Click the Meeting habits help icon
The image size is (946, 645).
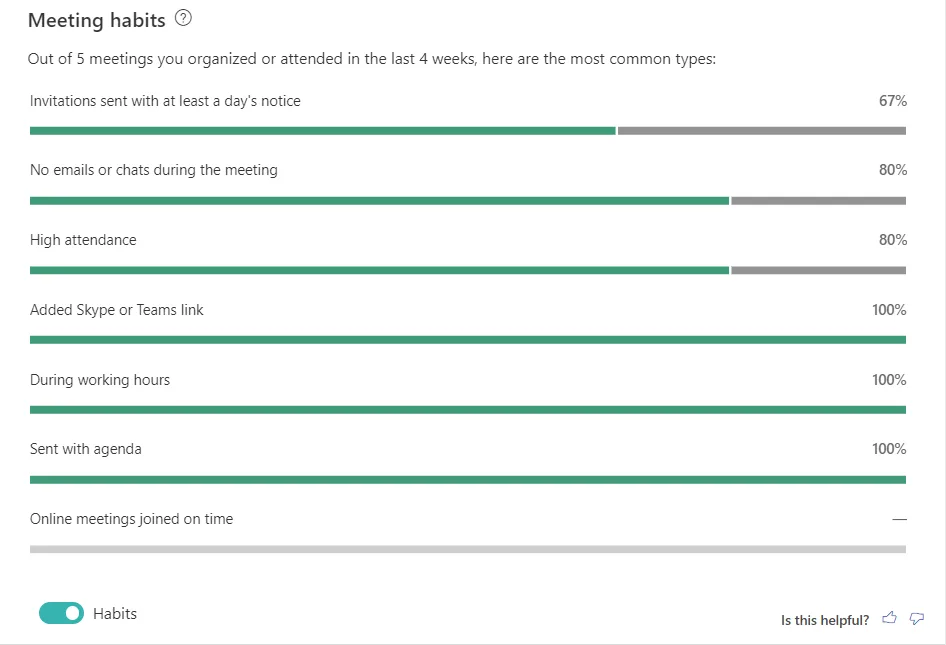click(183, 18)
